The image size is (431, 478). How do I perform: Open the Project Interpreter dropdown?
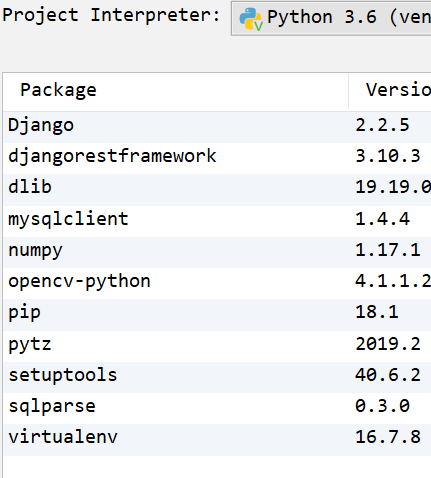331,17
